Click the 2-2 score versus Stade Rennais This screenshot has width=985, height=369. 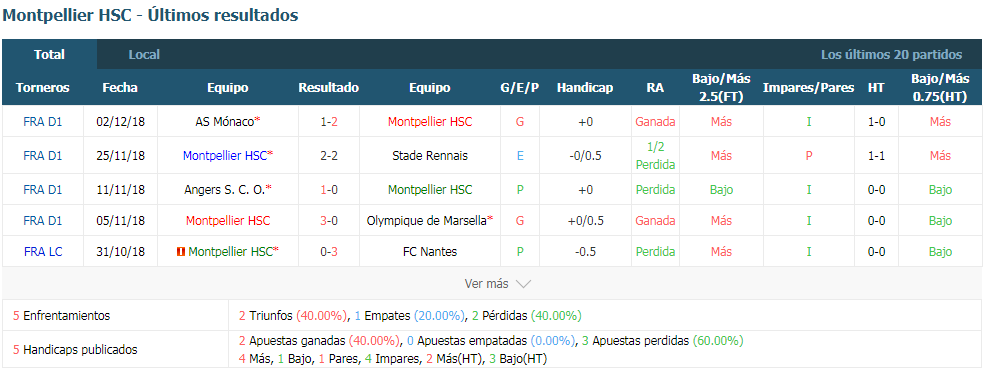[x=329, y=155]
